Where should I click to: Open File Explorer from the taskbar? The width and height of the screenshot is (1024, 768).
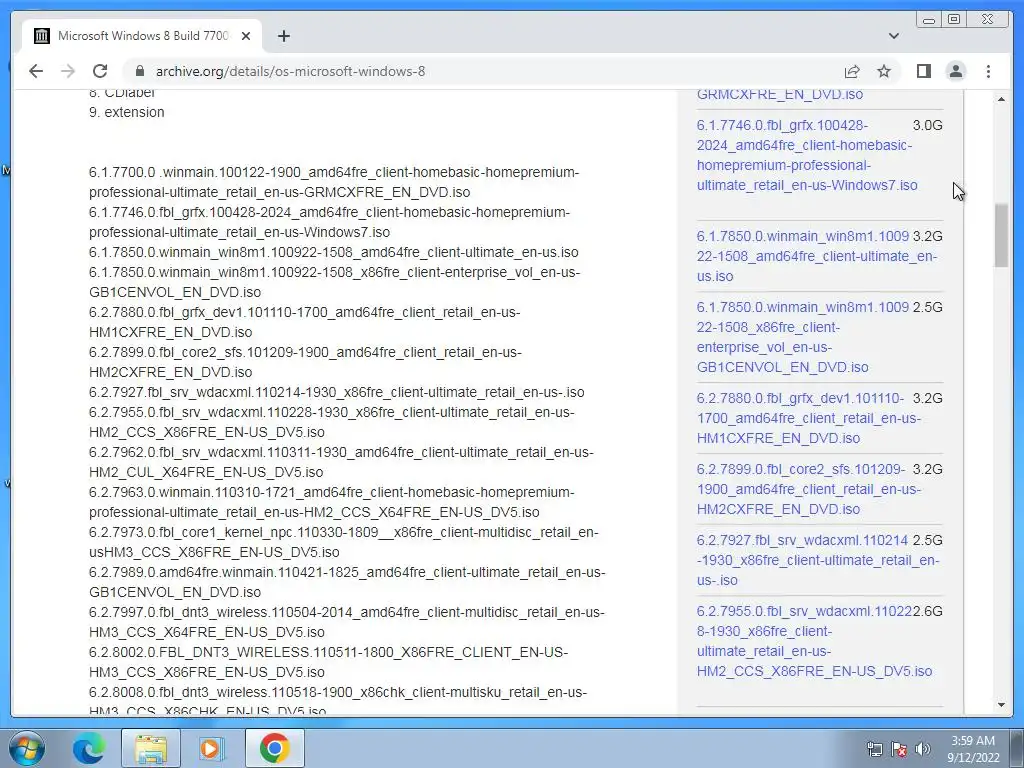[151, 748]
